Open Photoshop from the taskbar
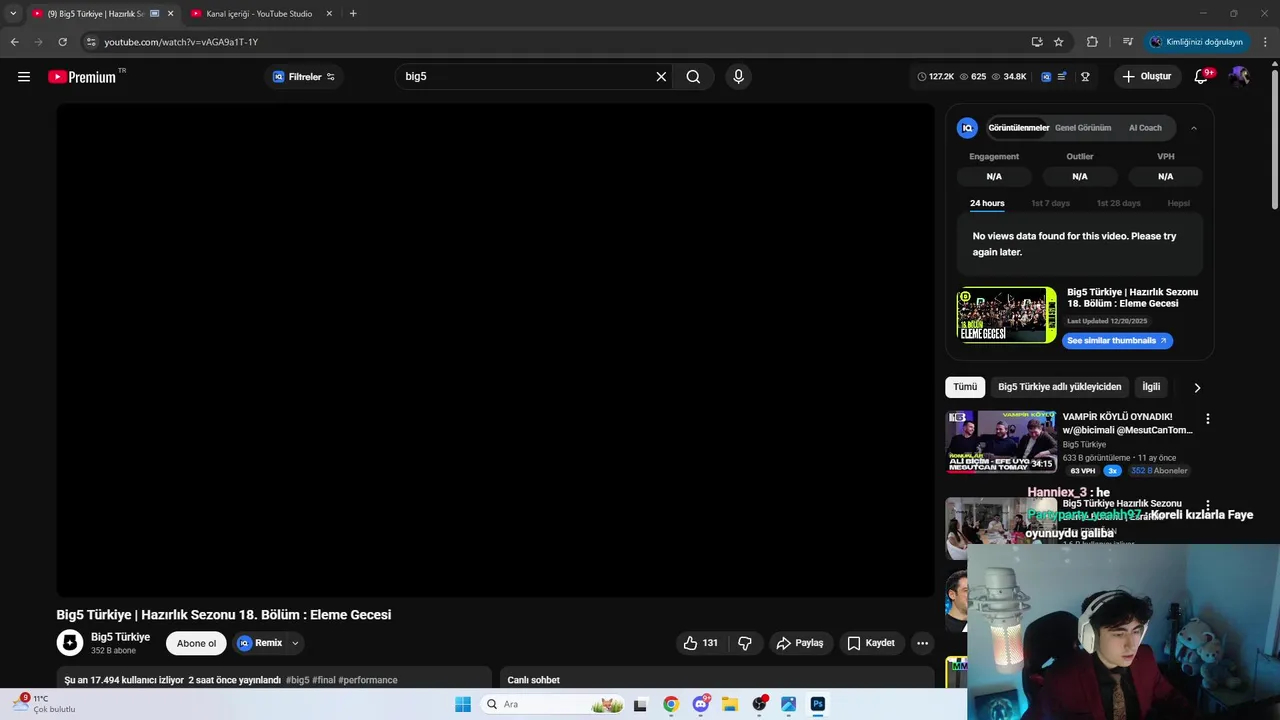The height and width of the screenshot is (720, 1280). click(x=817, y=704)
